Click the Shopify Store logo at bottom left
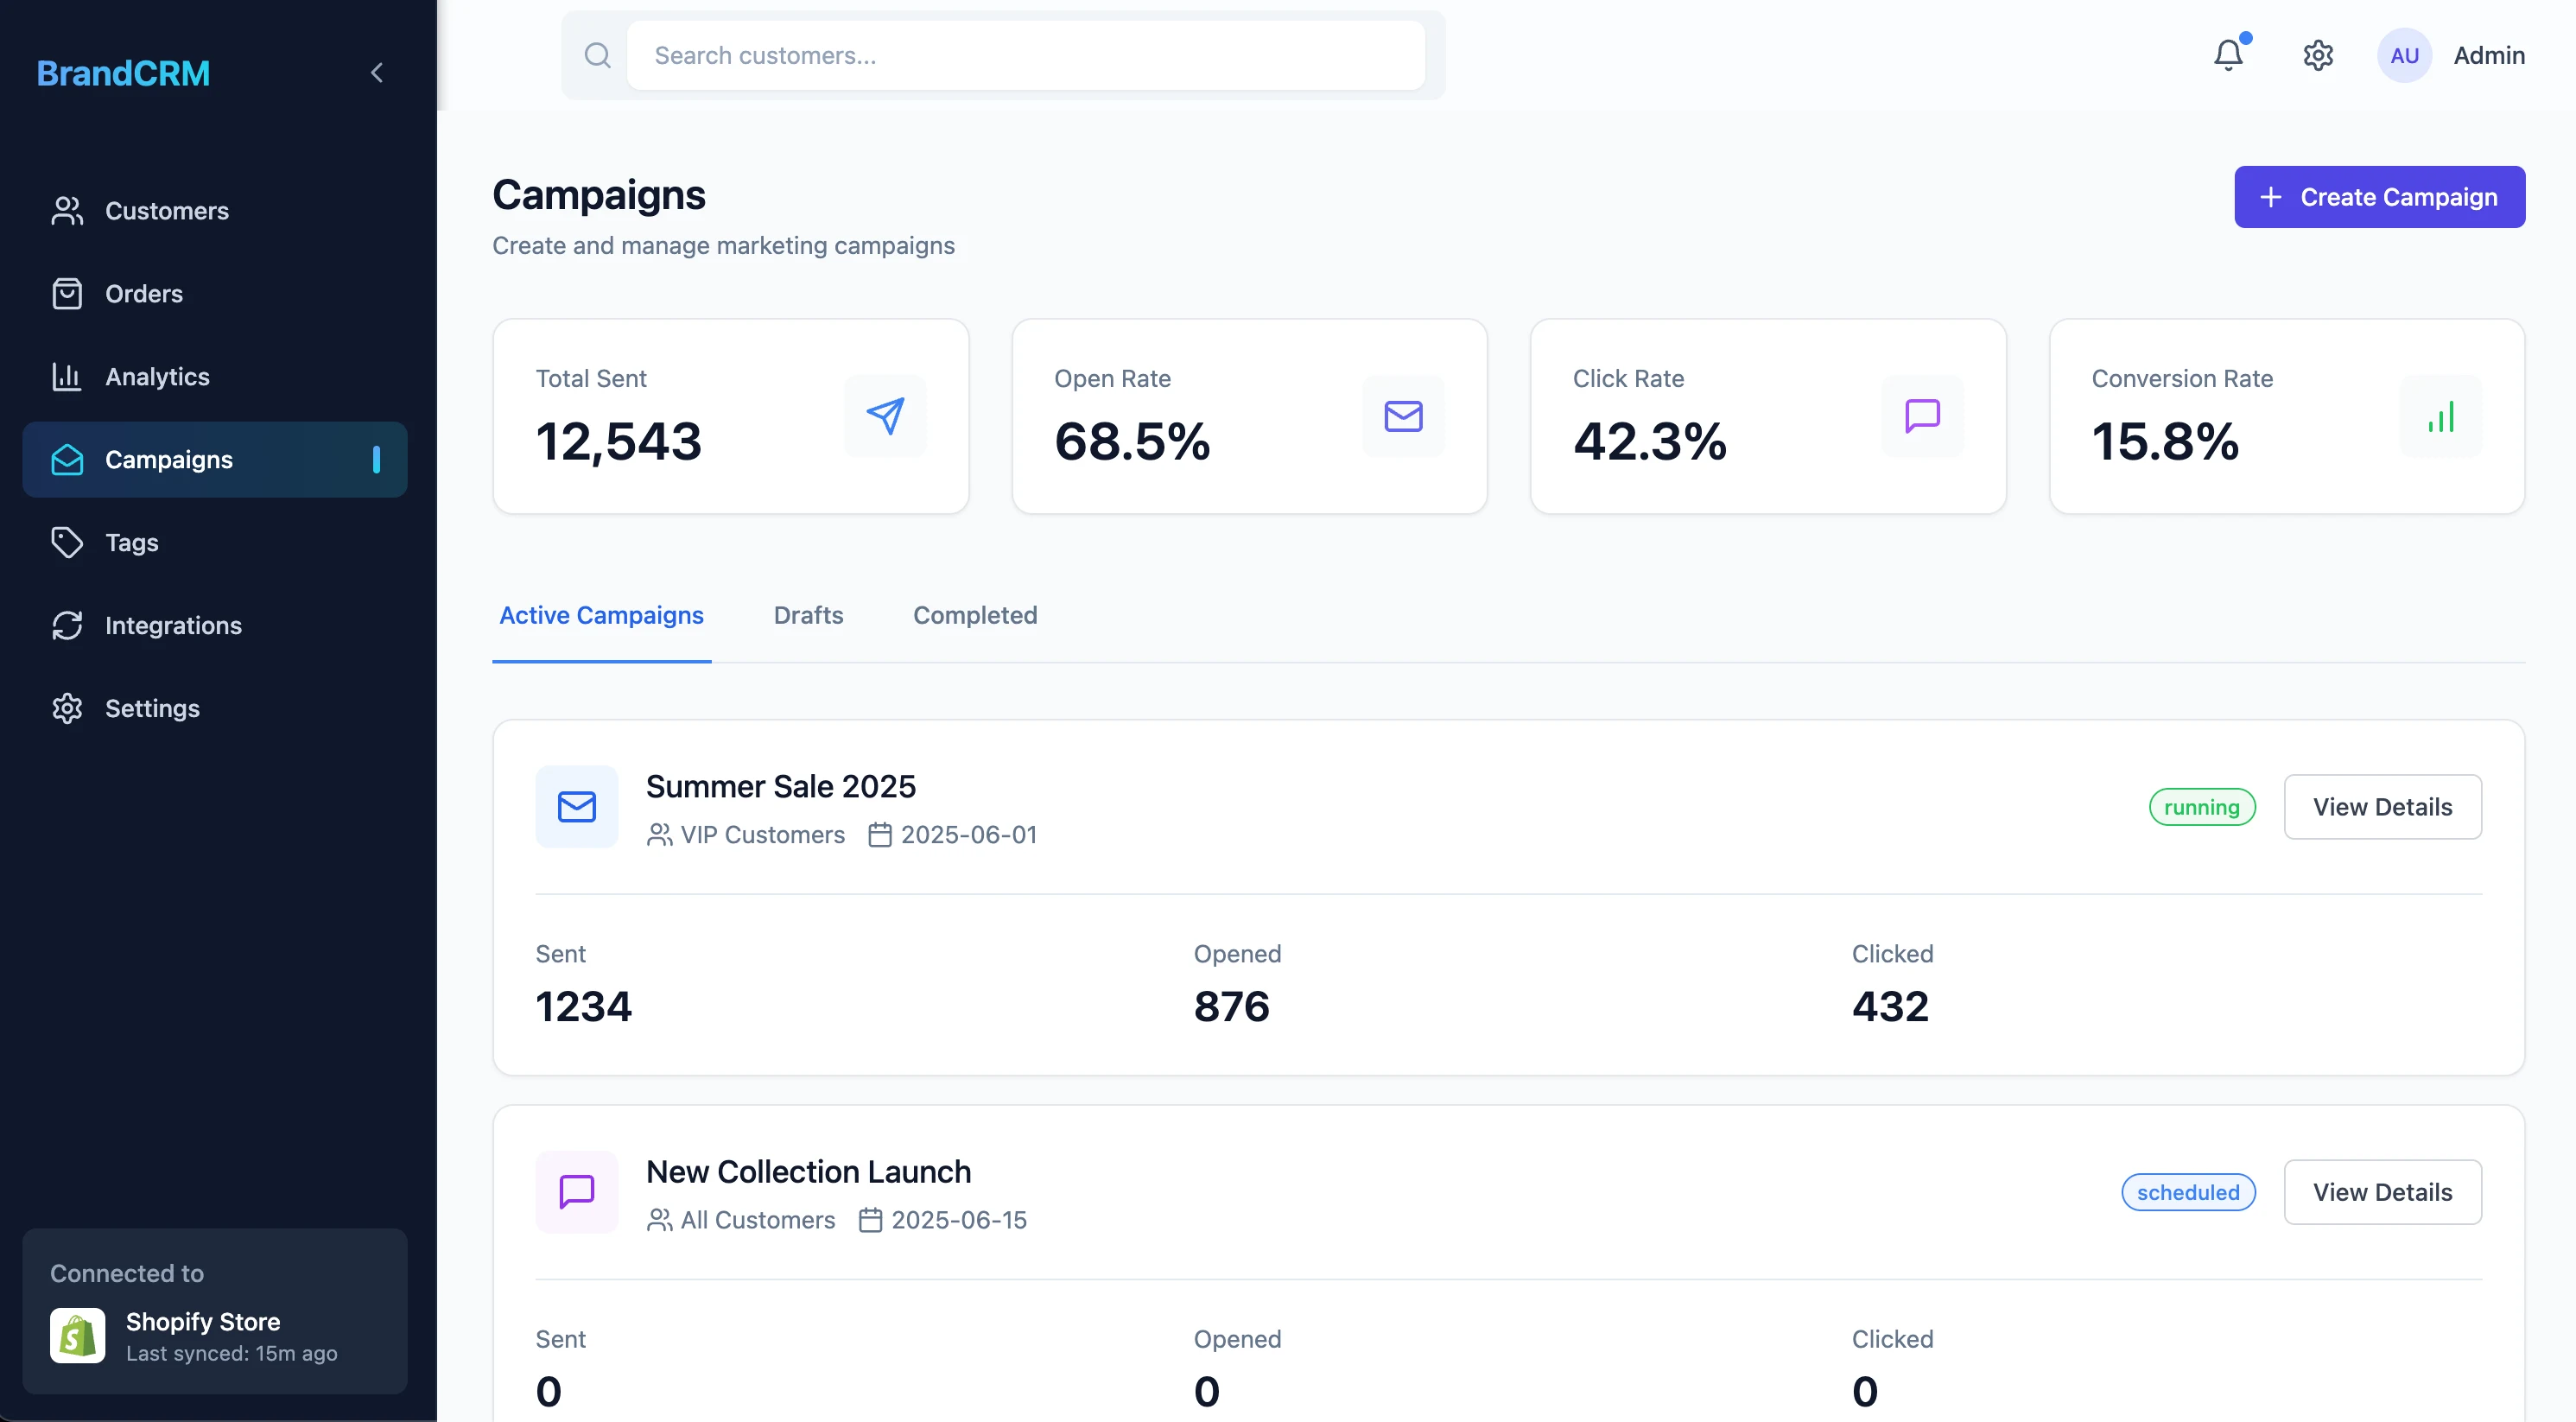Viewport: 2576px width, 1422px height. [x=78, y=1335]
